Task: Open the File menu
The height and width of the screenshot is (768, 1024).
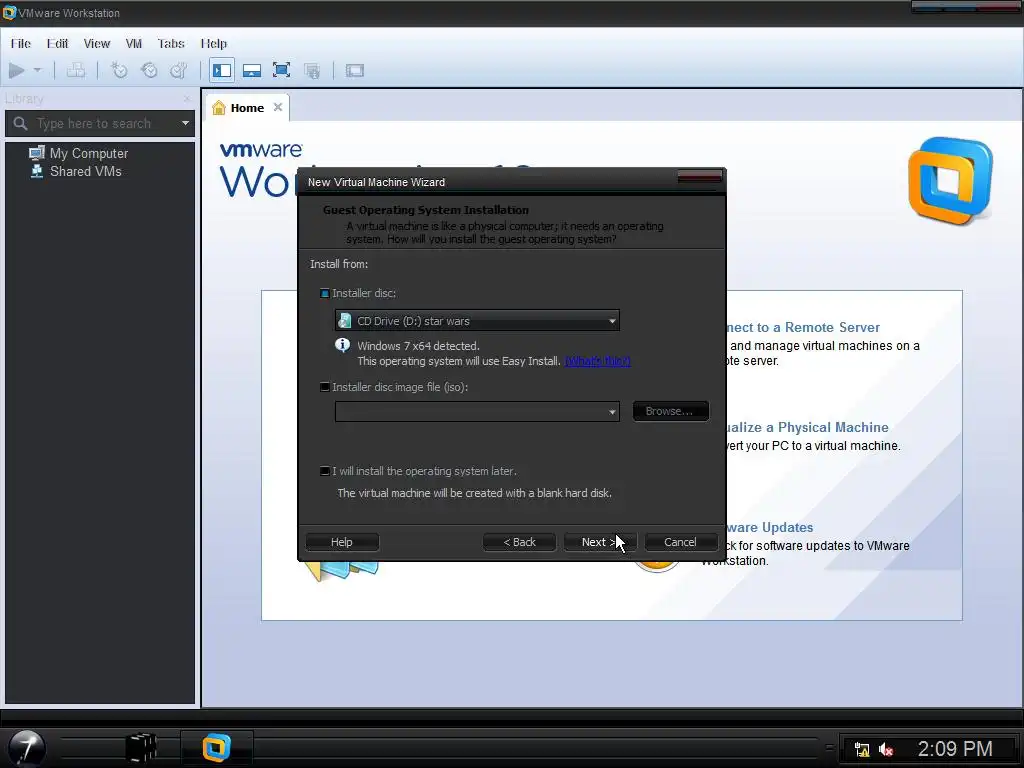Action: 21,43
